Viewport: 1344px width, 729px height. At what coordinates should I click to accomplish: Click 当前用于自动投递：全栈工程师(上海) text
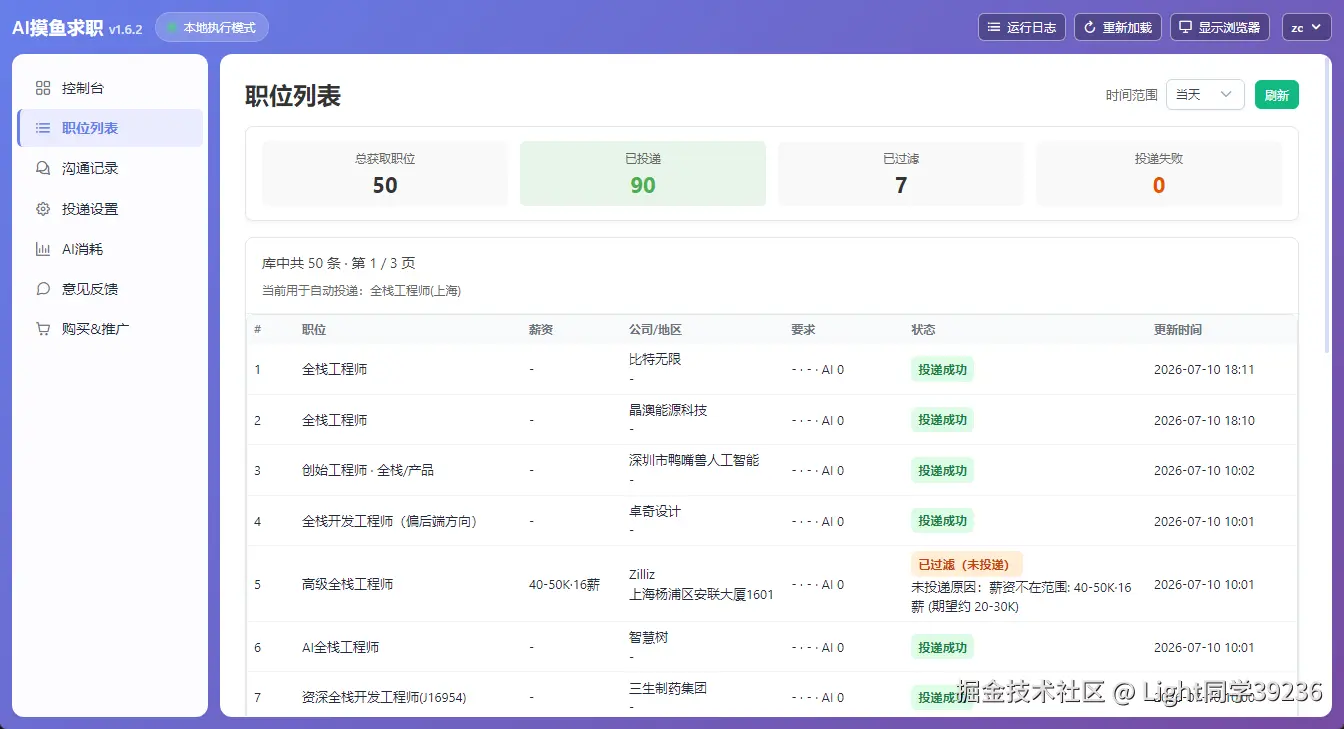click(x=361, y=290)
